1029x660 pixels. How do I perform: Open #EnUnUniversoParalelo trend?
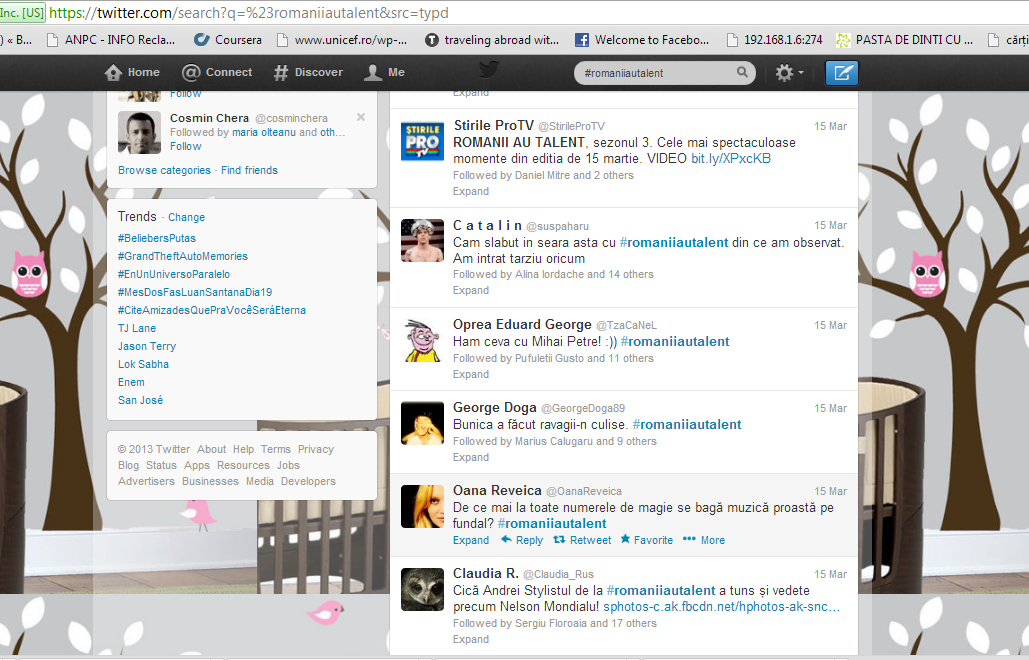click(x=174, y=274)
